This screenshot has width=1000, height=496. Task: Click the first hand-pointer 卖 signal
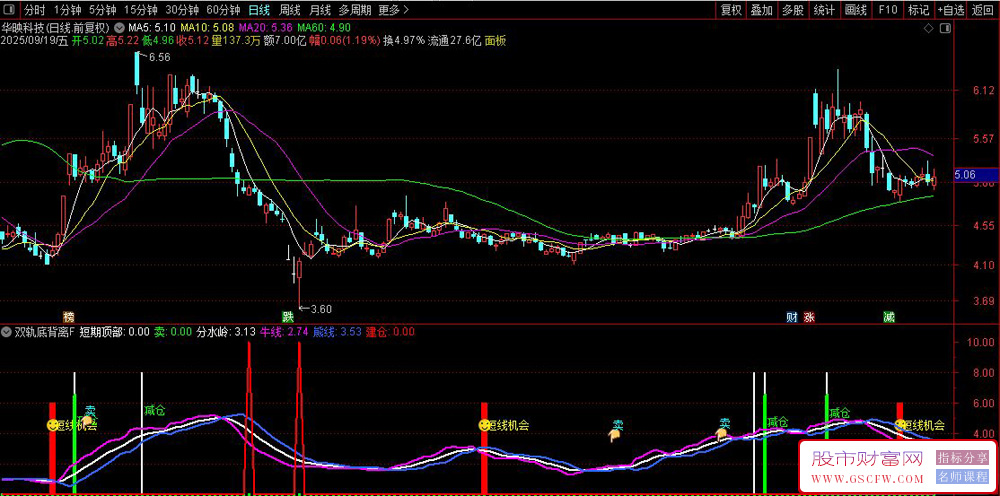click(x=88, y=421)
